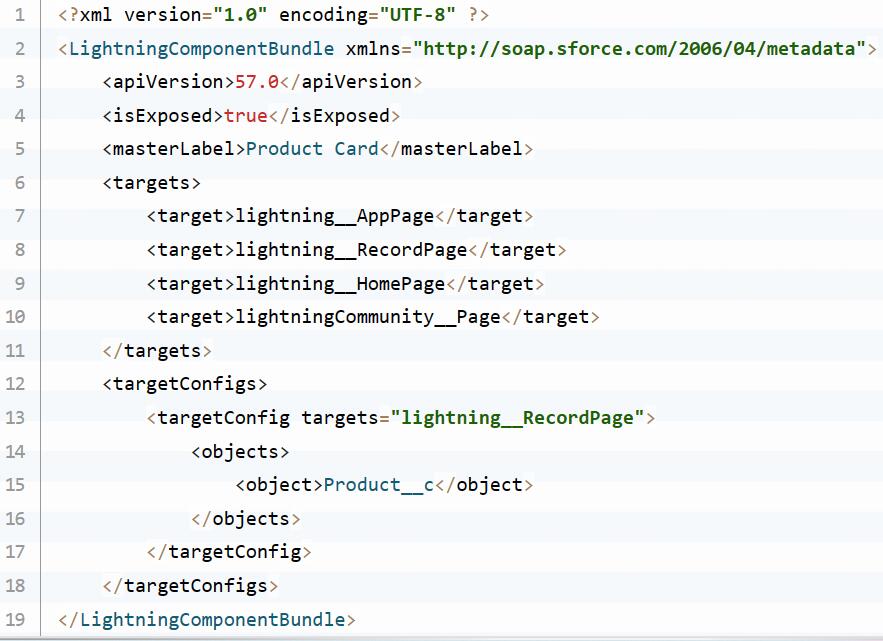Click the closing targets tag on line 11
This screenshot has height=641, width=883.
[x=157, y=350]
